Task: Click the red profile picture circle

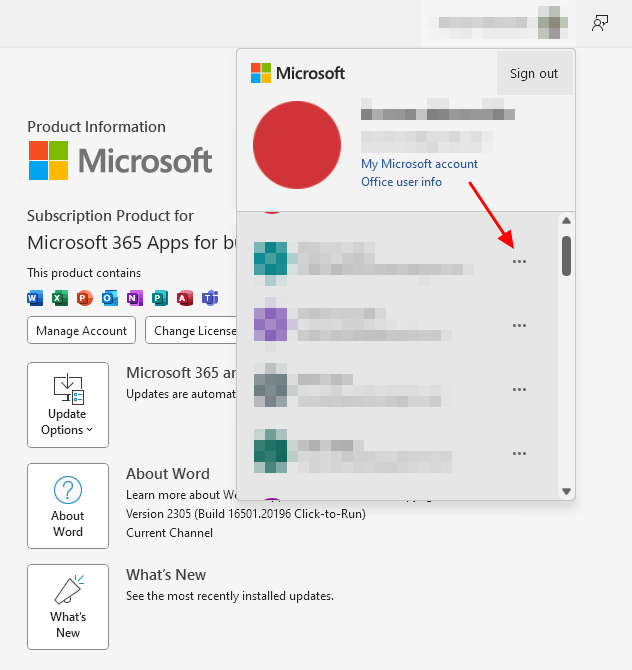Action: click(297, 145)
